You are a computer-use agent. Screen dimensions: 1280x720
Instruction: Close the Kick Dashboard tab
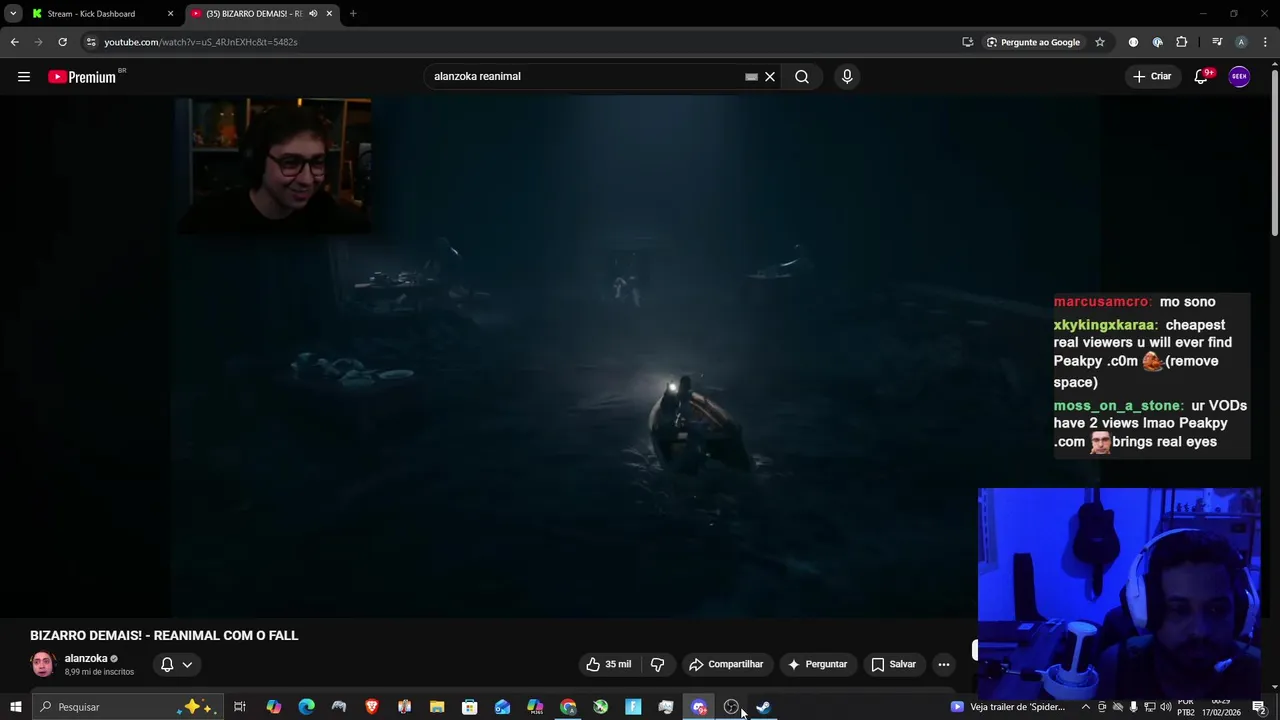[170, 14]
